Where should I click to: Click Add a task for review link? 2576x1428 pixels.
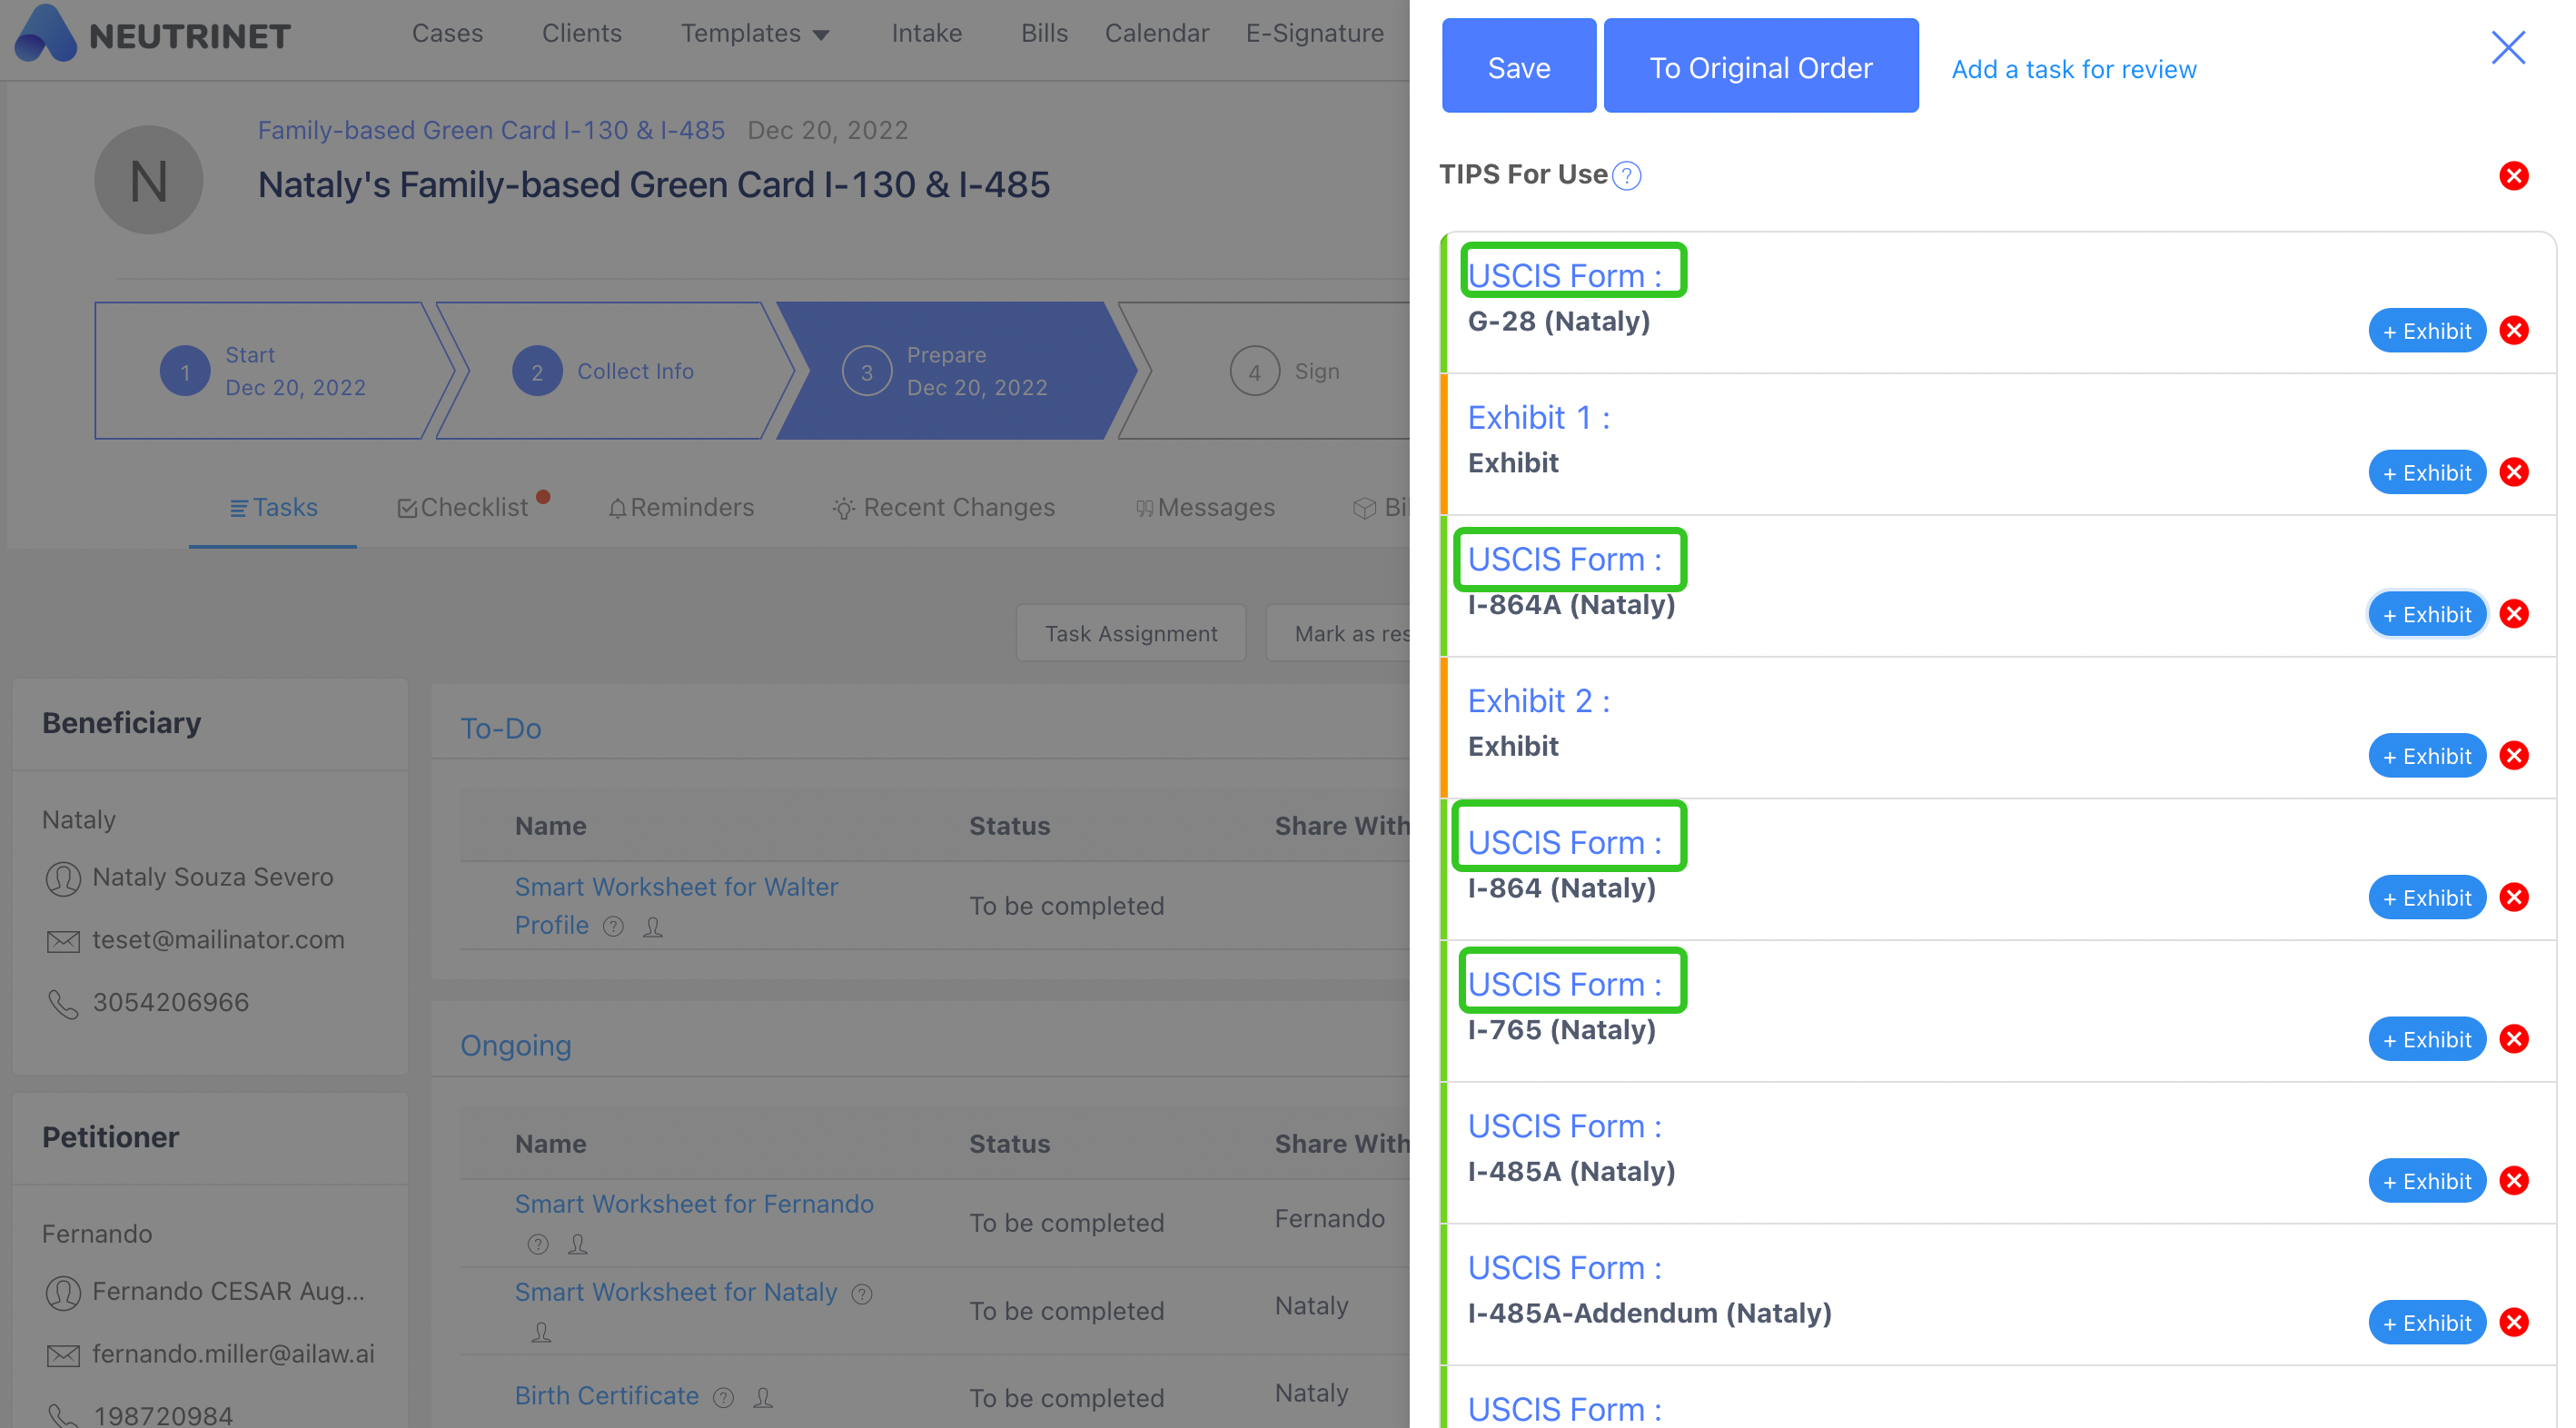coord(2073,69)
